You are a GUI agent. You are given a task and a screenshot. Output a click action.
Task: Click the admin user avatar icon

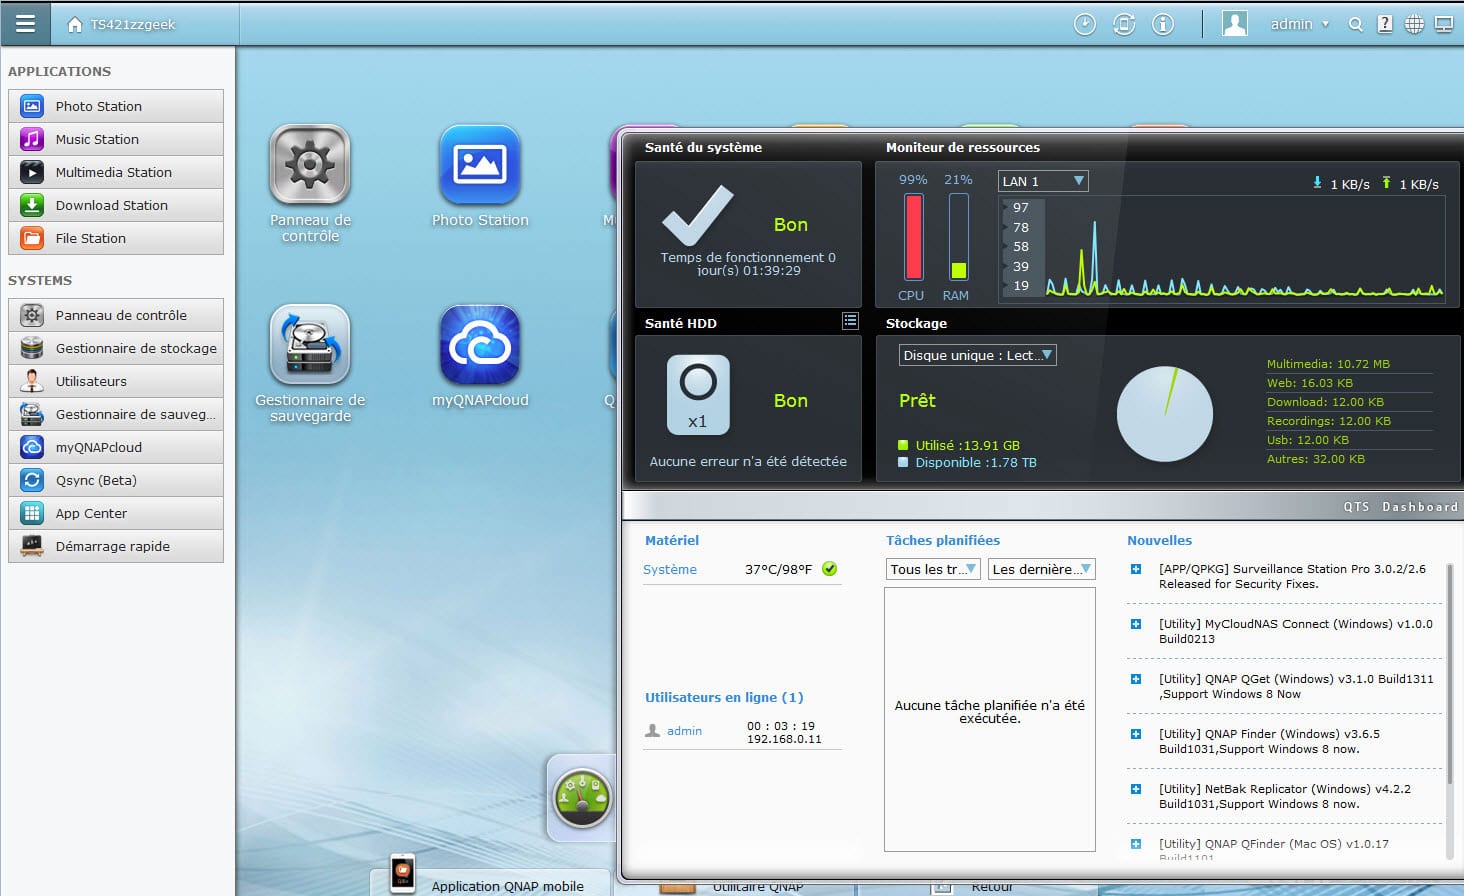coord(1235,24)
